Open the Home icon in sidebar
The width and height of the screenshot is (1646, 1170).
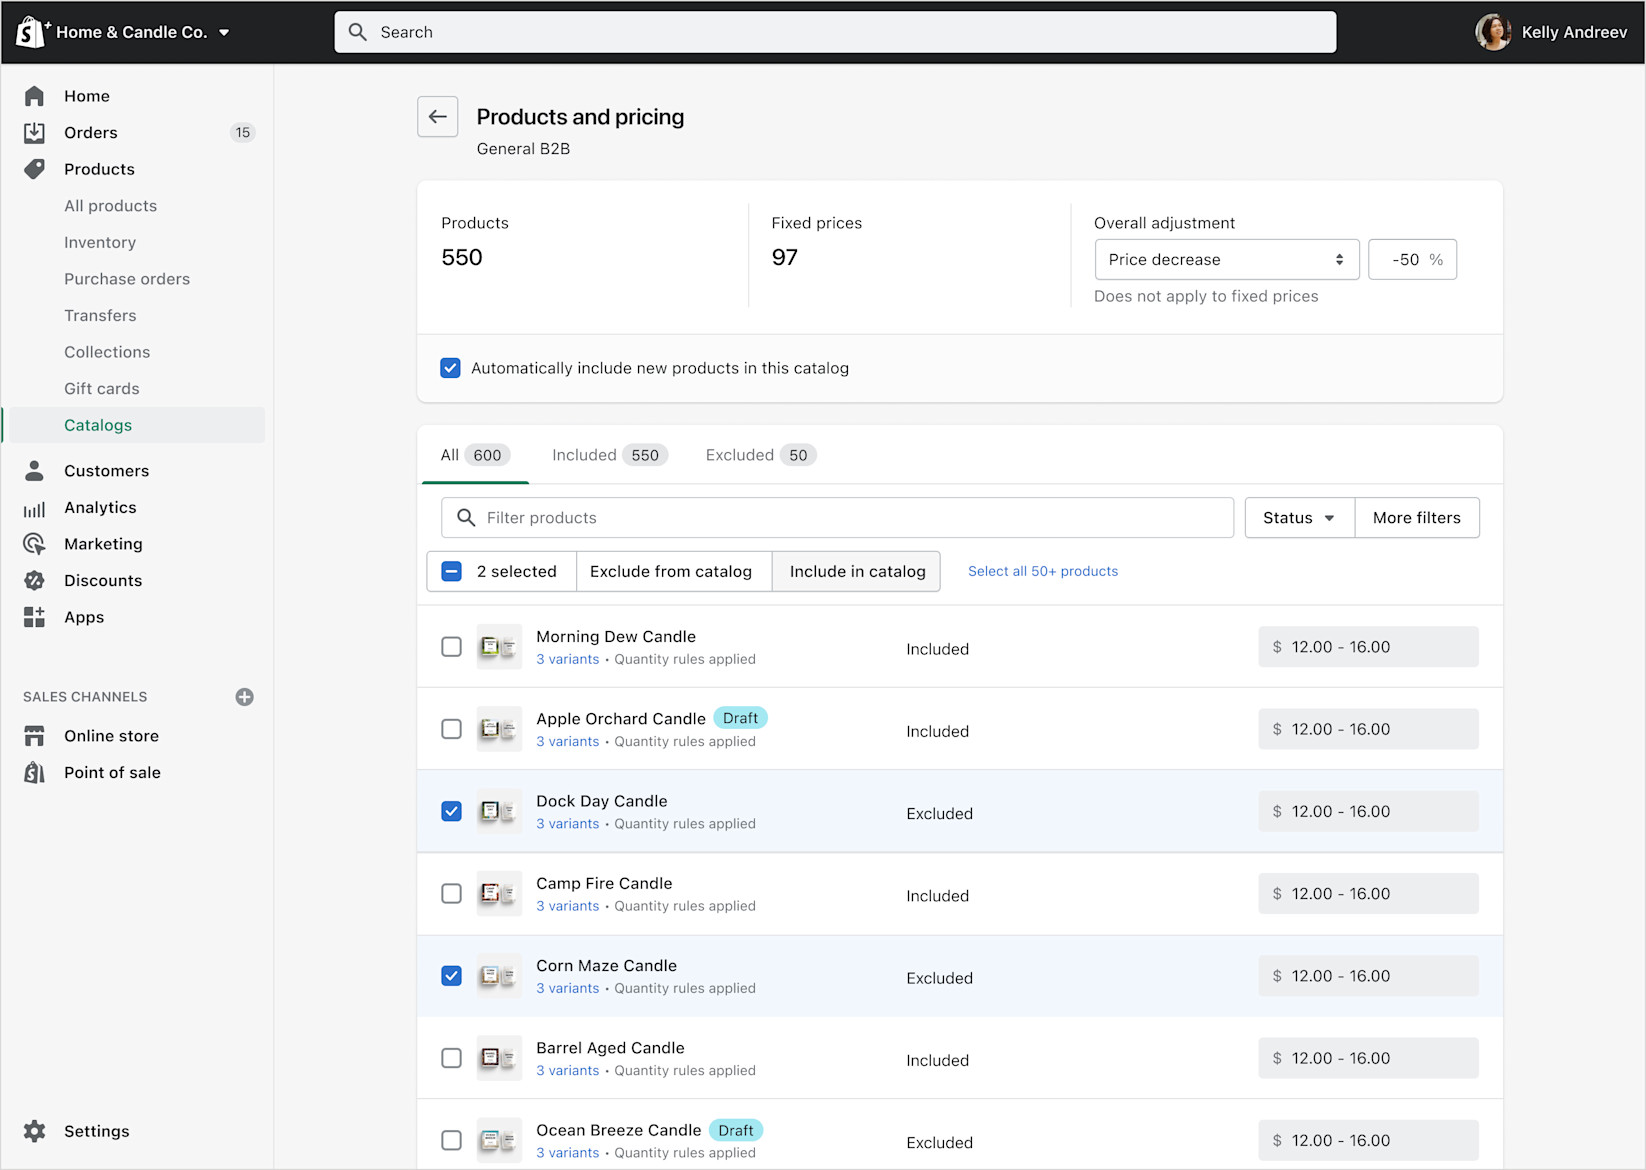pyautogui.click(x=34, y=96)
